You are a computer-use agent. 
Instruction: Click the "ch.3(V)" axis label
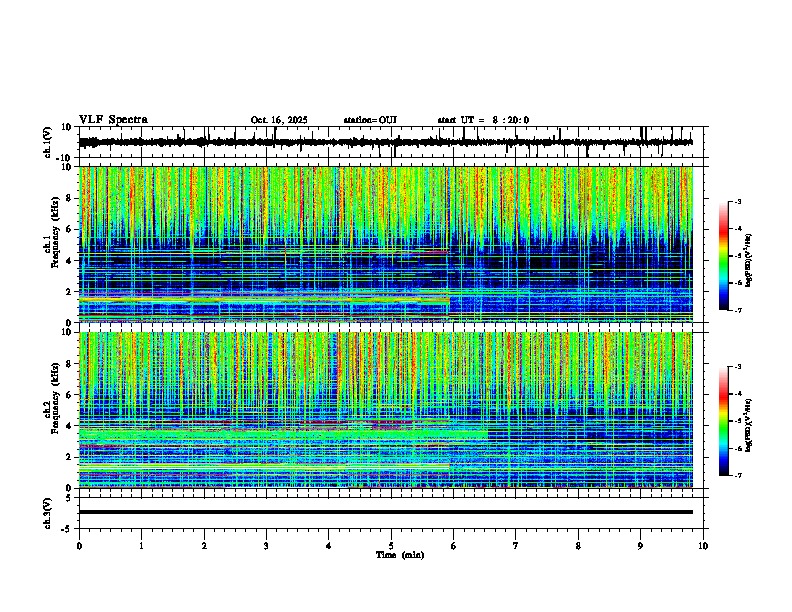pyautogui.click(x=48, y=513)
